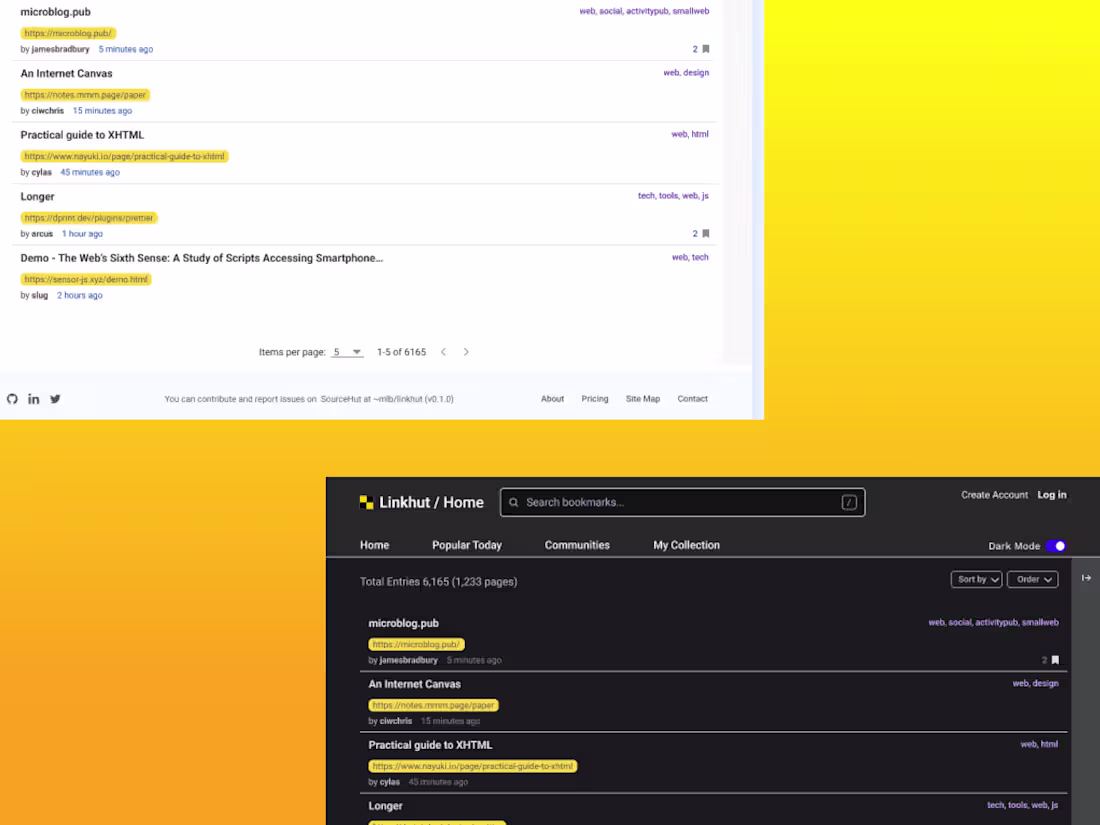The height and width of the screenshot is (825, 1100).
Task: Click bookmark icon on light Longer entry
Action: pyautogui.click(x=706, y=234)
